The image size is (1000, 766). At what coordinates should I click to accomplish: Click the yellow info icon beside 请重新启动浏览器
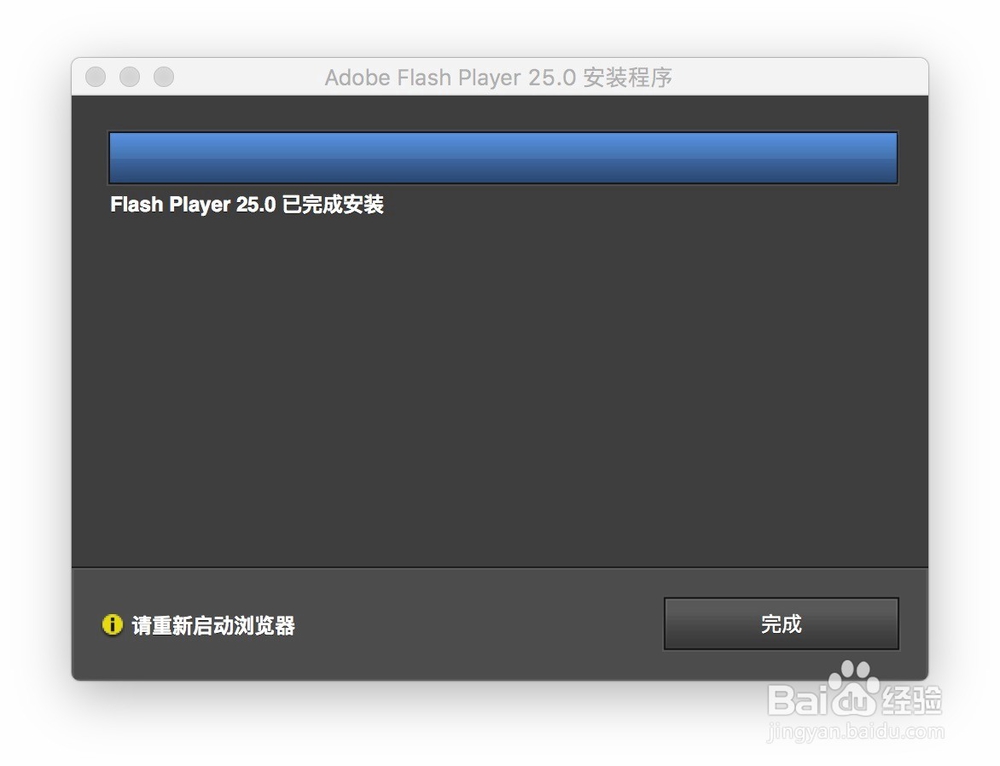pyautogui.click(x=112, y=624)
